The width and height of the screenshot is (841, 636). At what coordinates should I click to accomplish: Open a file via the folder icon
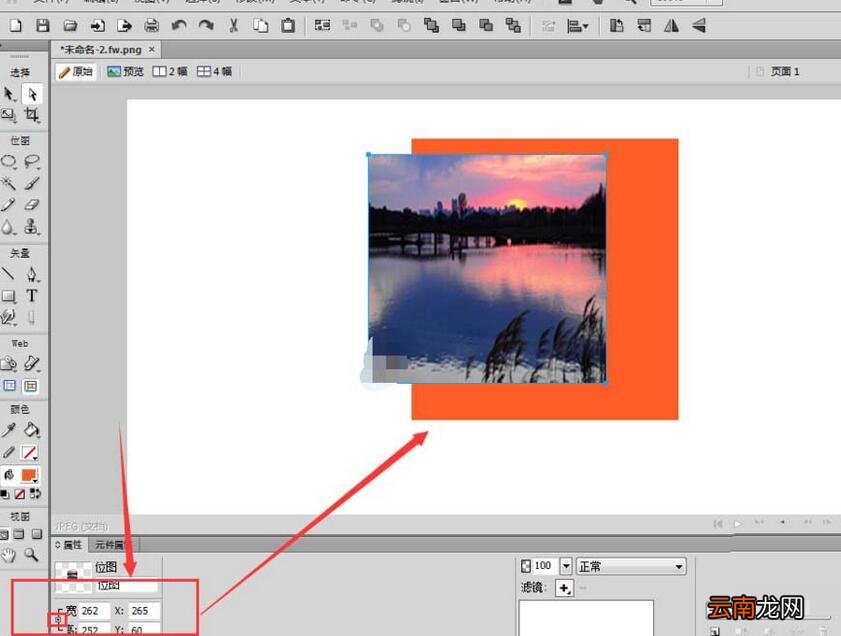click(70, 26)
